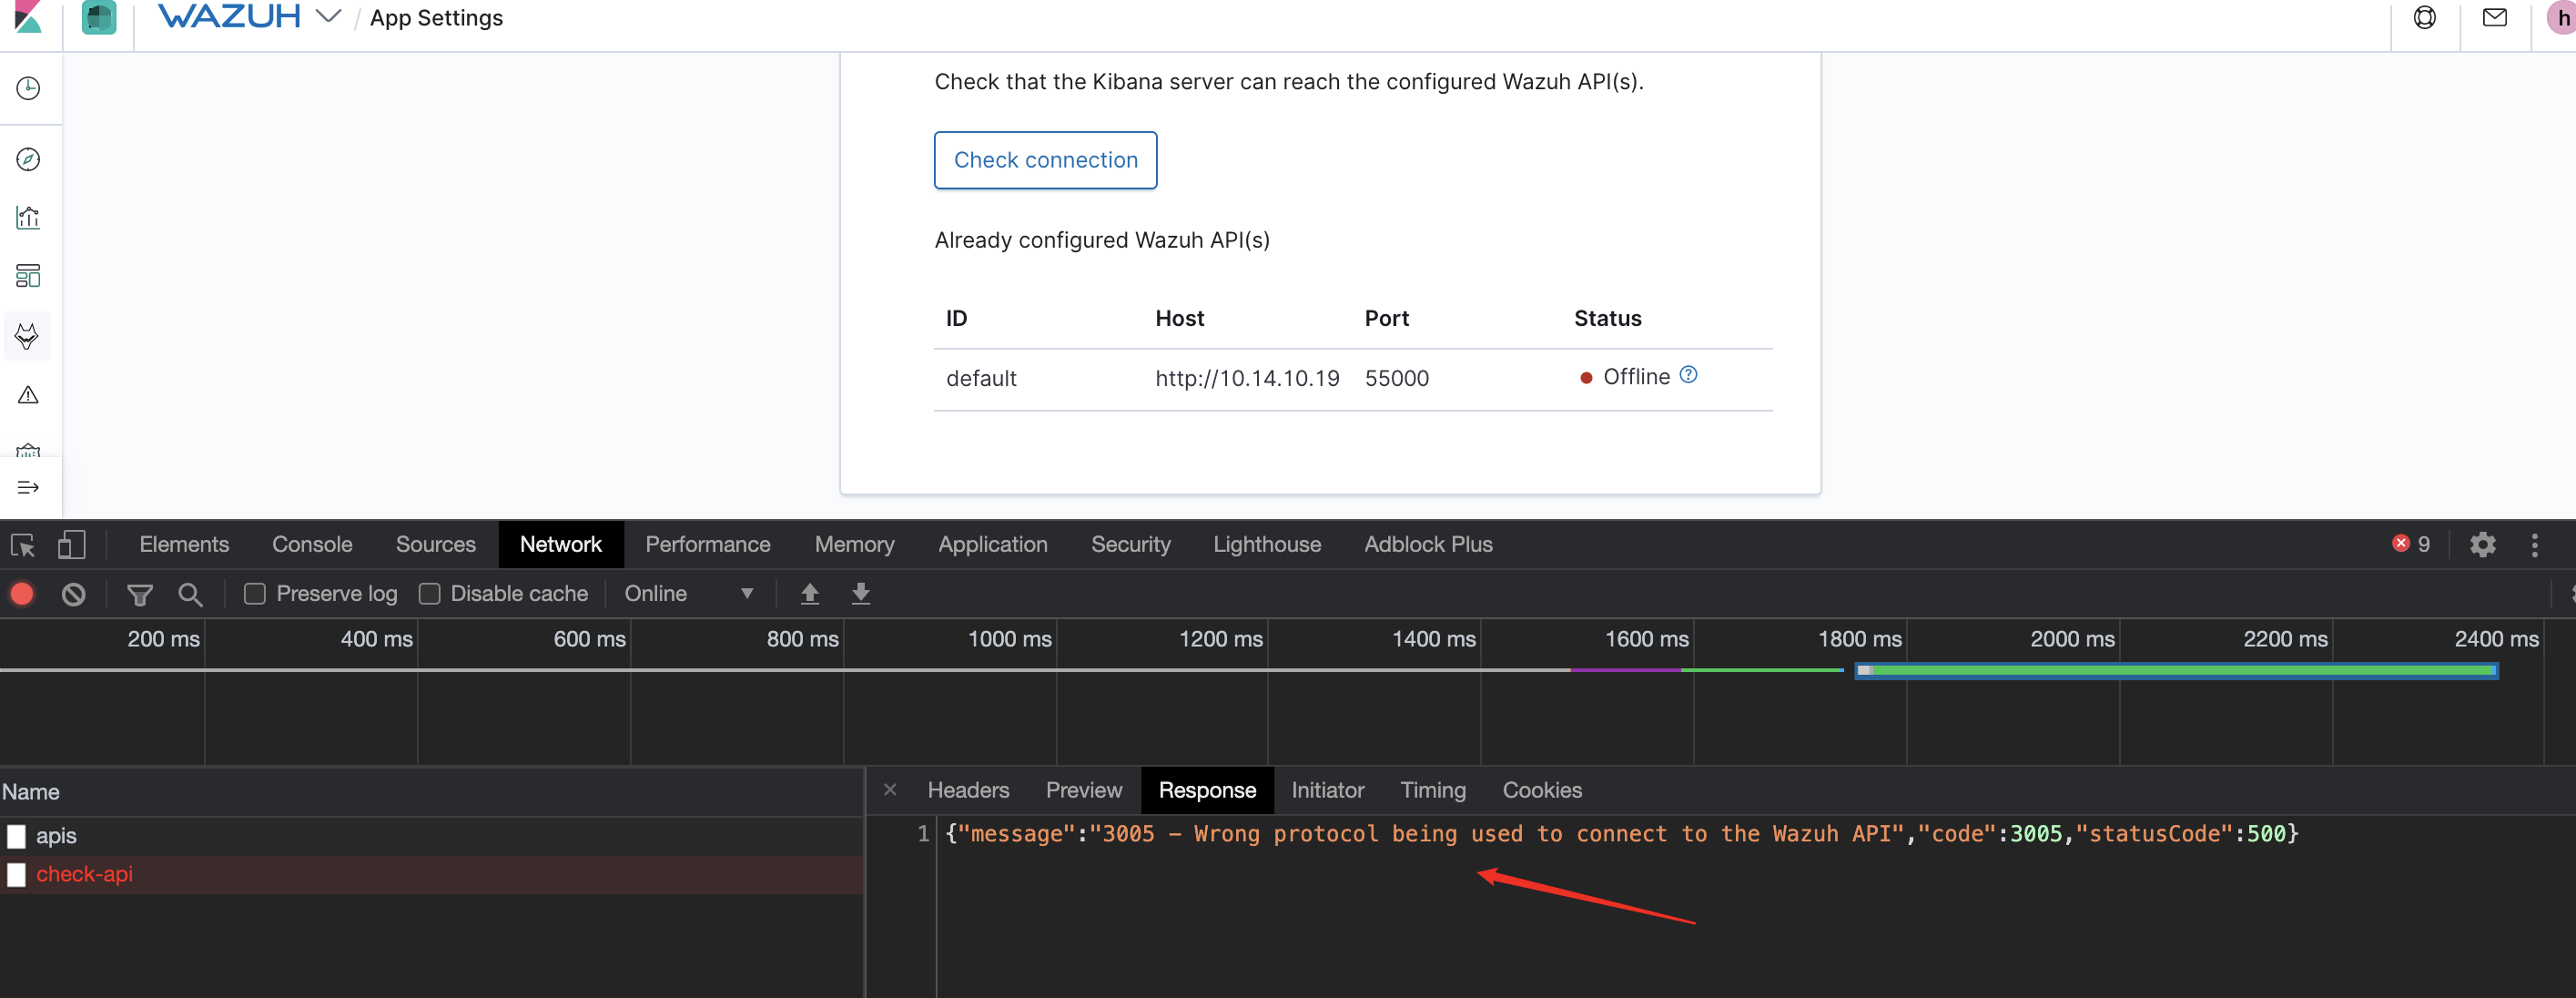
Task: Select the apis request in the Name list
Action: tap(57, 835)
